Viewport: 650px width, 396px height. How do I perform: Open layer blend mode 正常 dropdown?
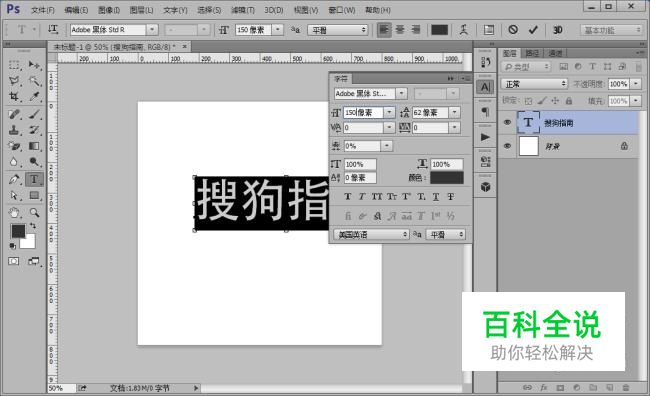click(534, 84)
